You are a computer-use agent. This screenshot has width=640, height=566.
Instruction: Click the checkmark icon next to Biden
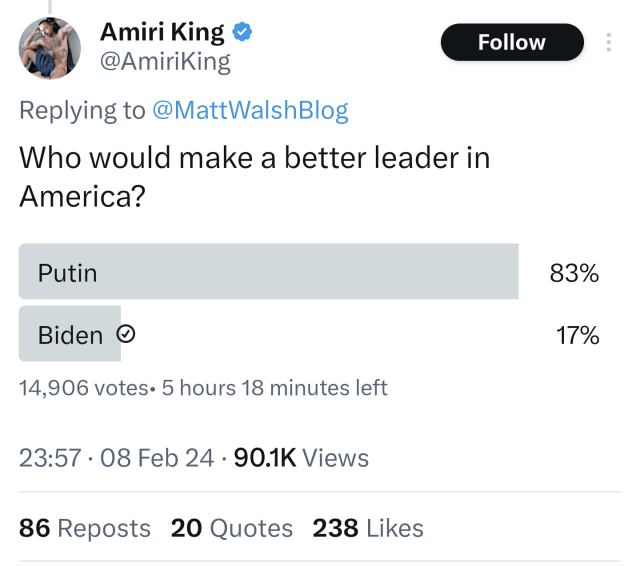pos(126,334)
